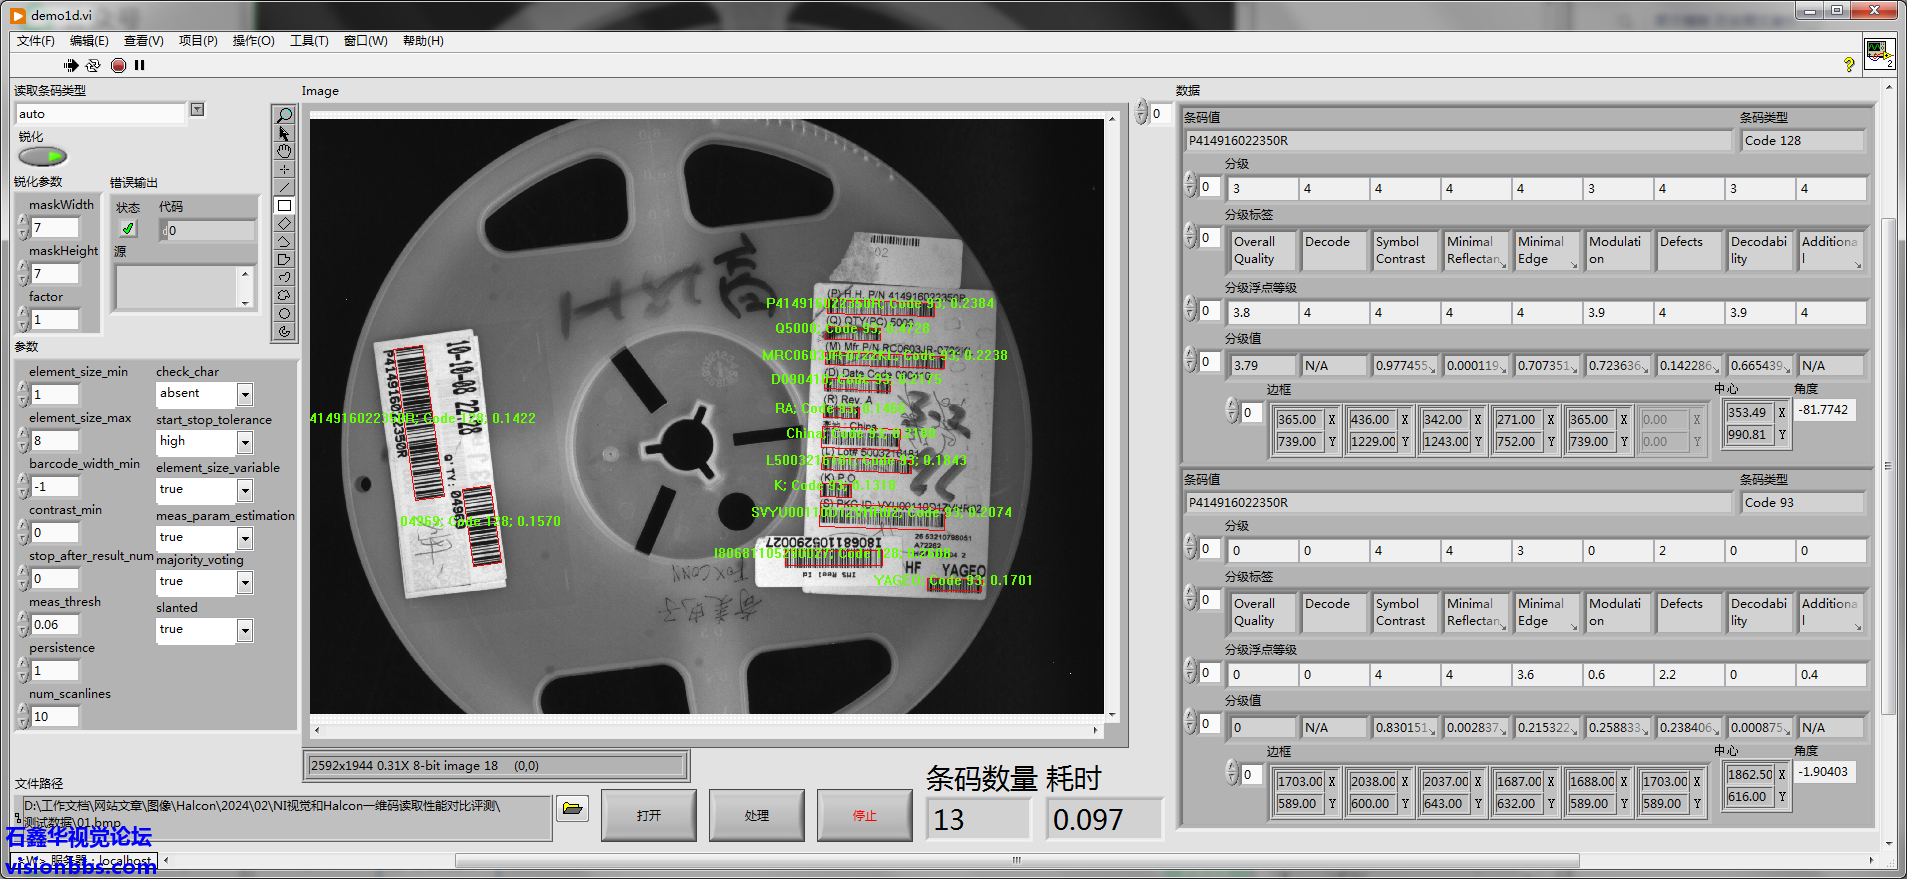Click the Run Continuously icon
This screenshot has height=879, width=1907.
pyautogui.click(x=93, y=65)
